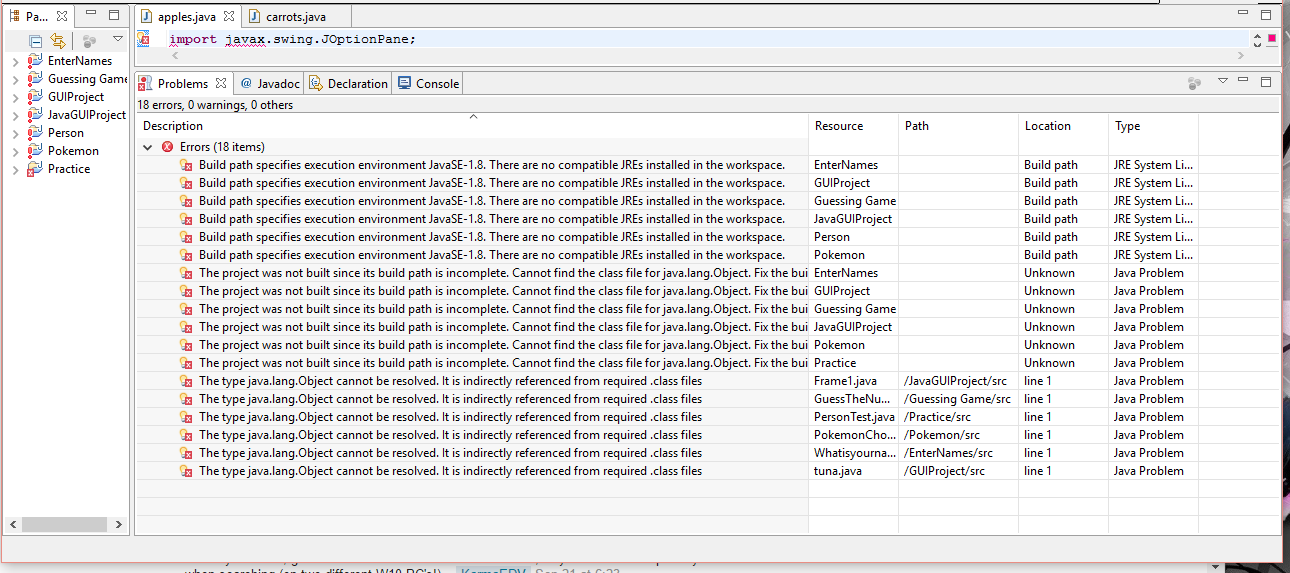Expand the Guessing Game project
Viewport: 1290px width, 573px height.
point(15,80)
